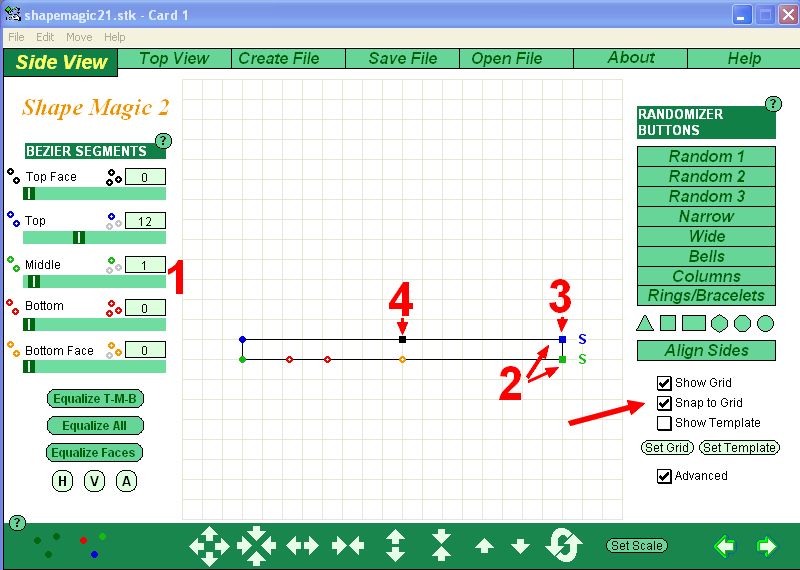Click the green left arrow navigation icon
800x570 pixels.
coord(725,547)
